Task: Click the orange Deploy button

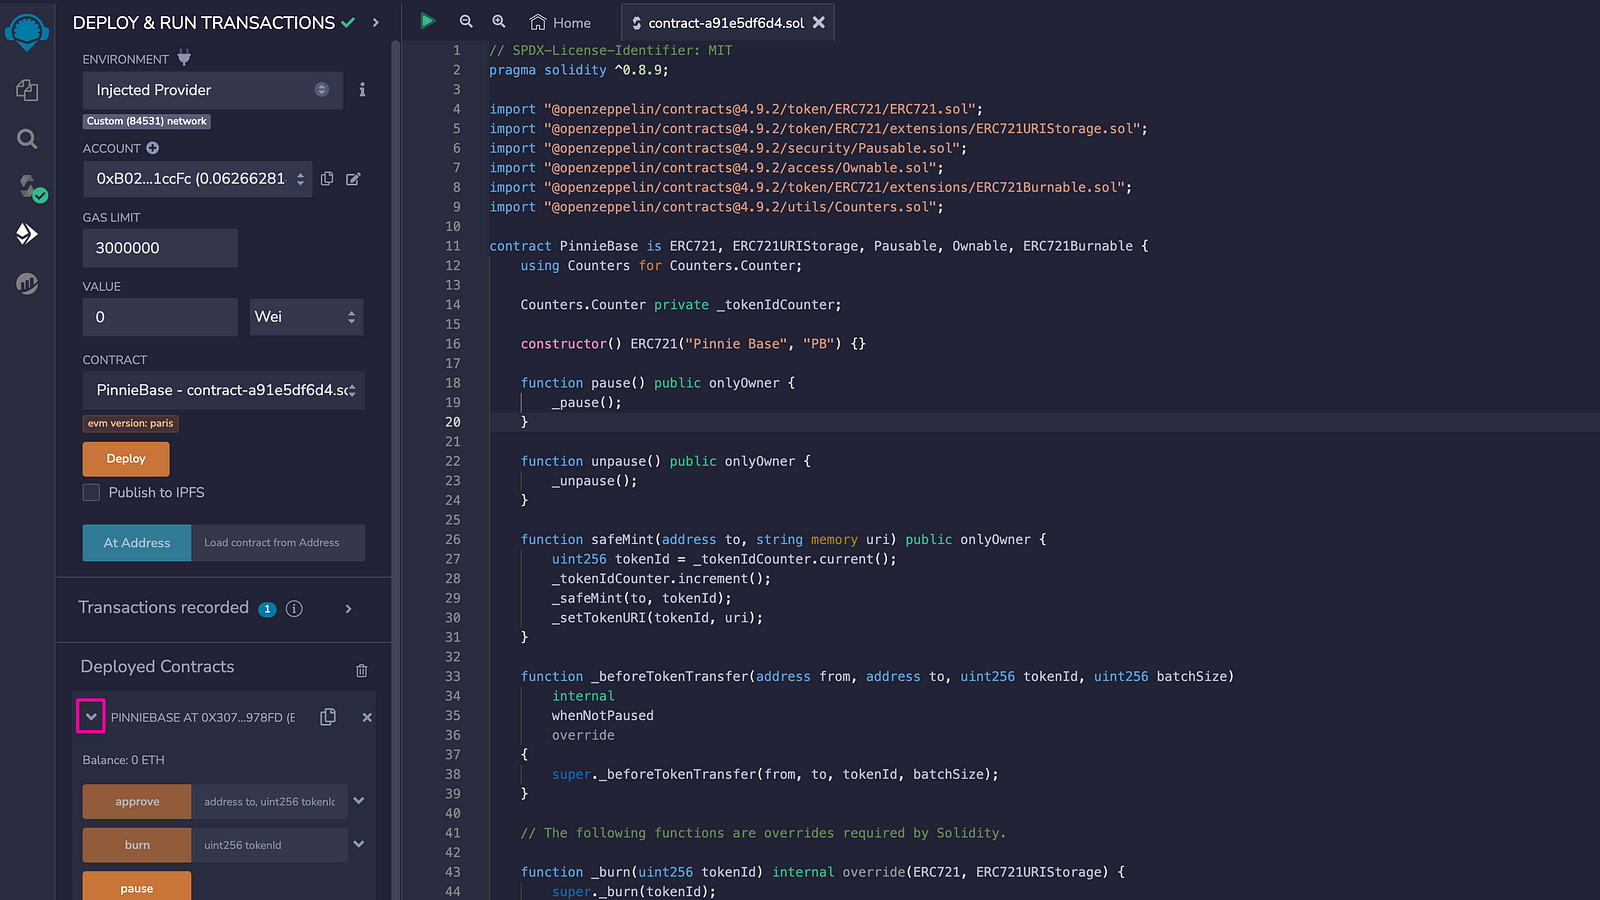Action: [x=126, y=459]
